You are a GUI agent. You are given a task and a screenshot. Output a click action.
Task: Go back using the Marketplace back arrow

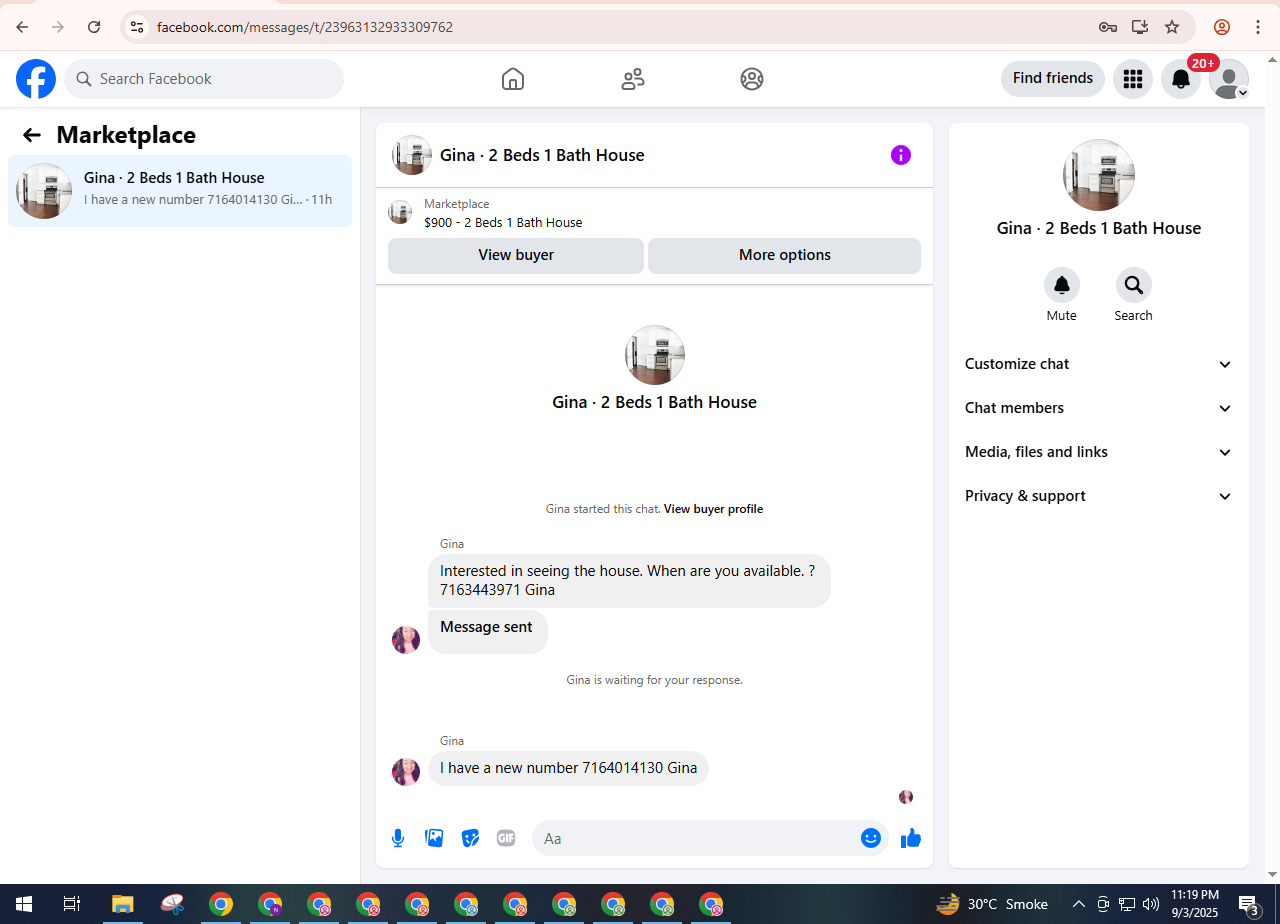pos(32,135)
